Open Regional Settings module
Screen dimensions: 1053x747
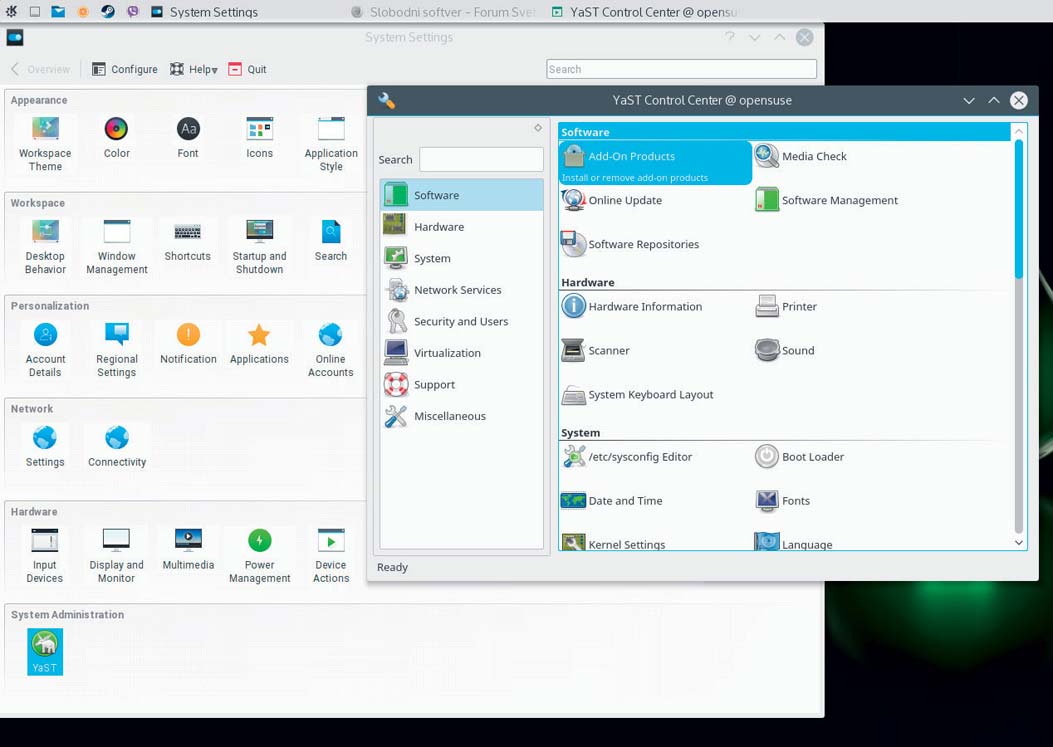(116, 349)
